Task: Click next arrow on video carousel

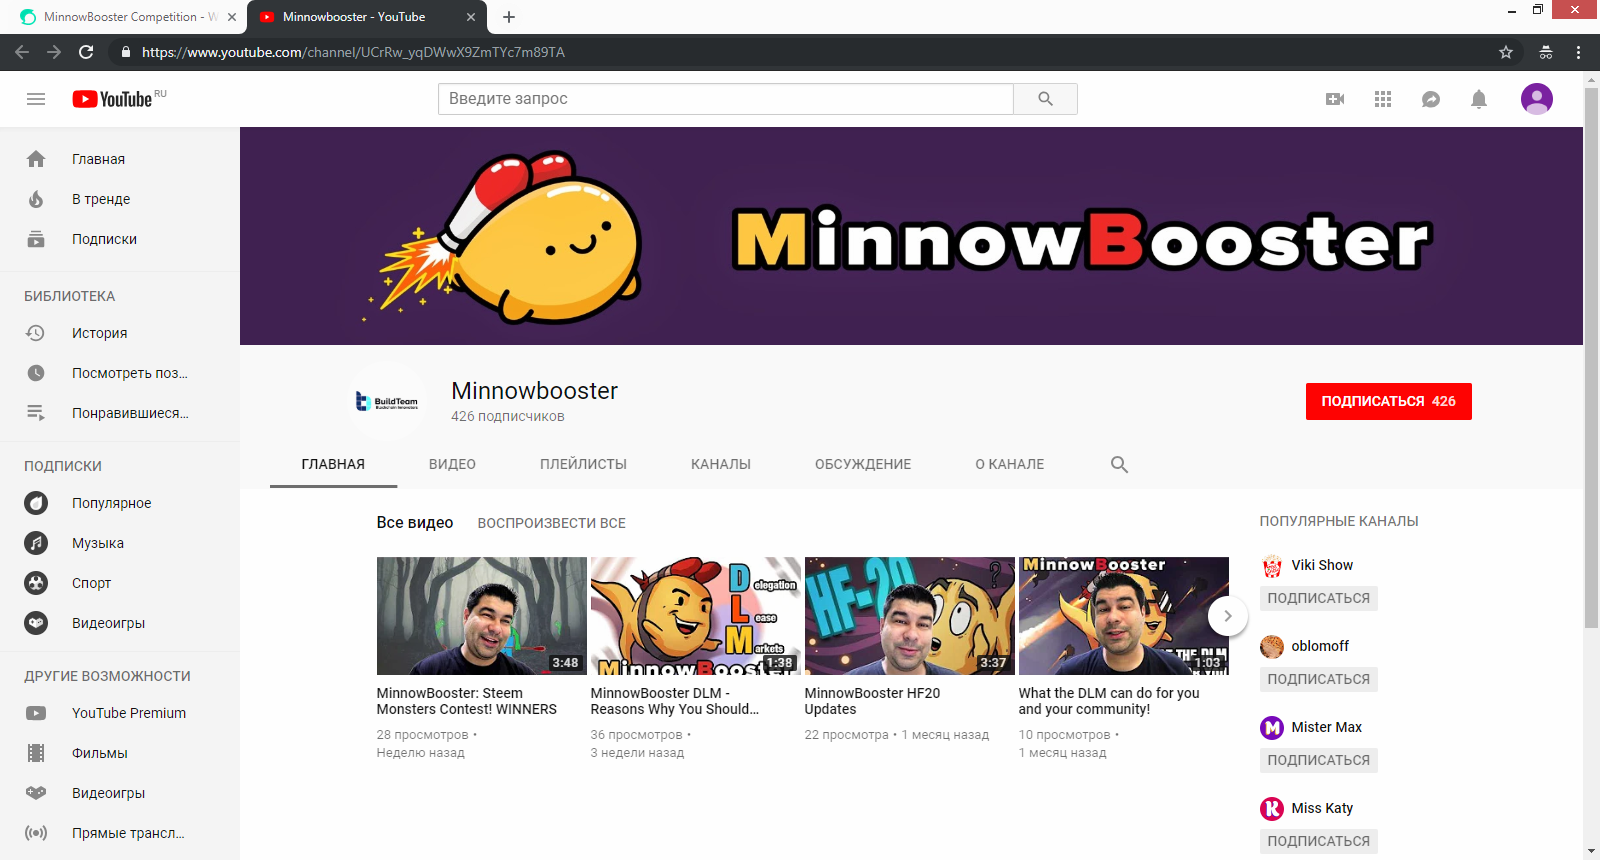Action: [1228, 616]
